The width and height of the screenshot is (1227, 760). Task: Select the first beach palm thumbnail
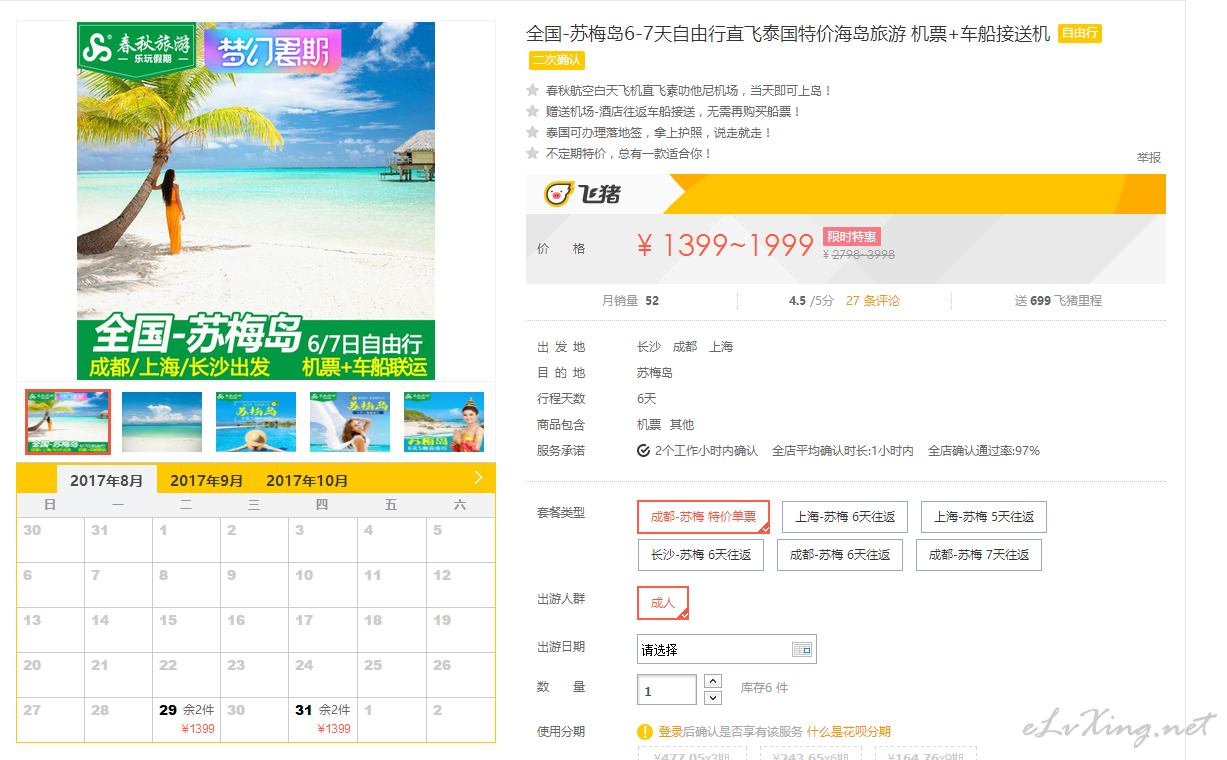point(68,422)
